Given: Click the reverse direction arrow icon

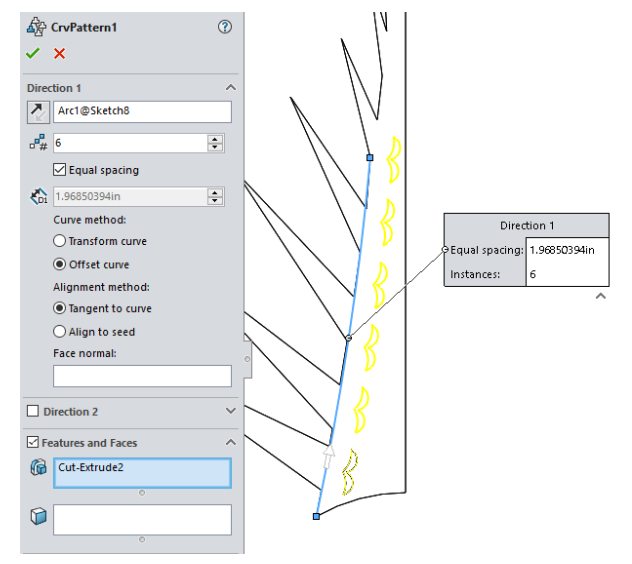Looking at the screenshot, I should [x=38, y=112].
